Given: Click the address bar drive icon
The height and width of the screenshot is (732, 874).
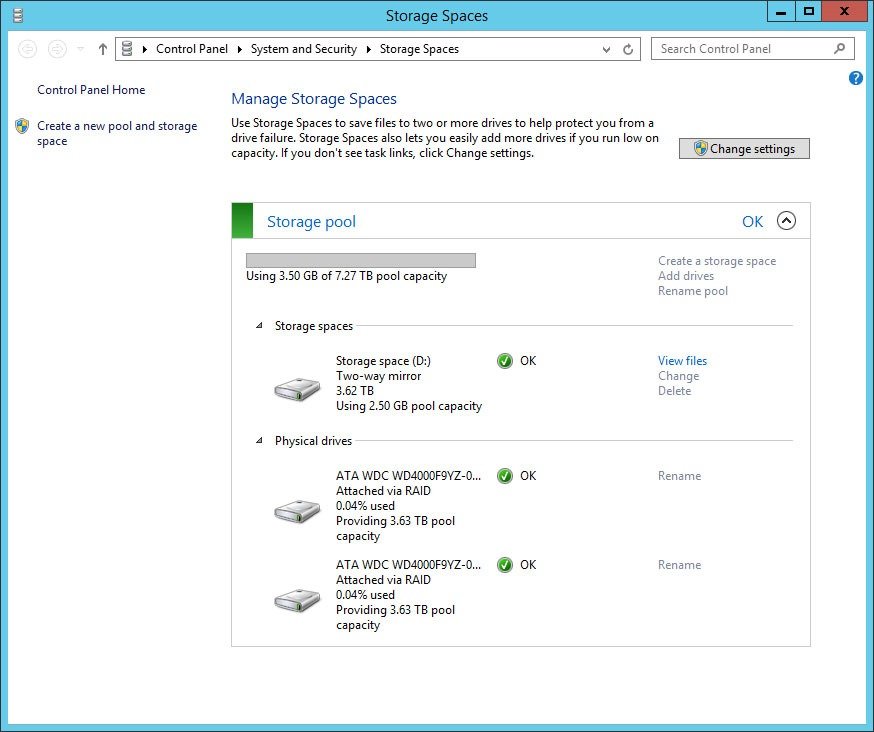Looking at the screenshot, I should 127,49.
